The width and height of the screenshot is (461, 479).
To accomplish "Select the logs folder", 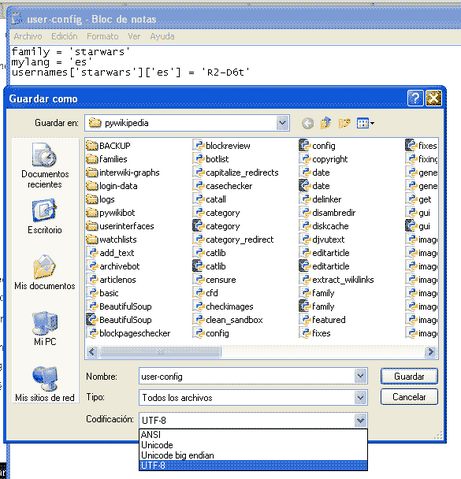I will click(x=100, y=199).
